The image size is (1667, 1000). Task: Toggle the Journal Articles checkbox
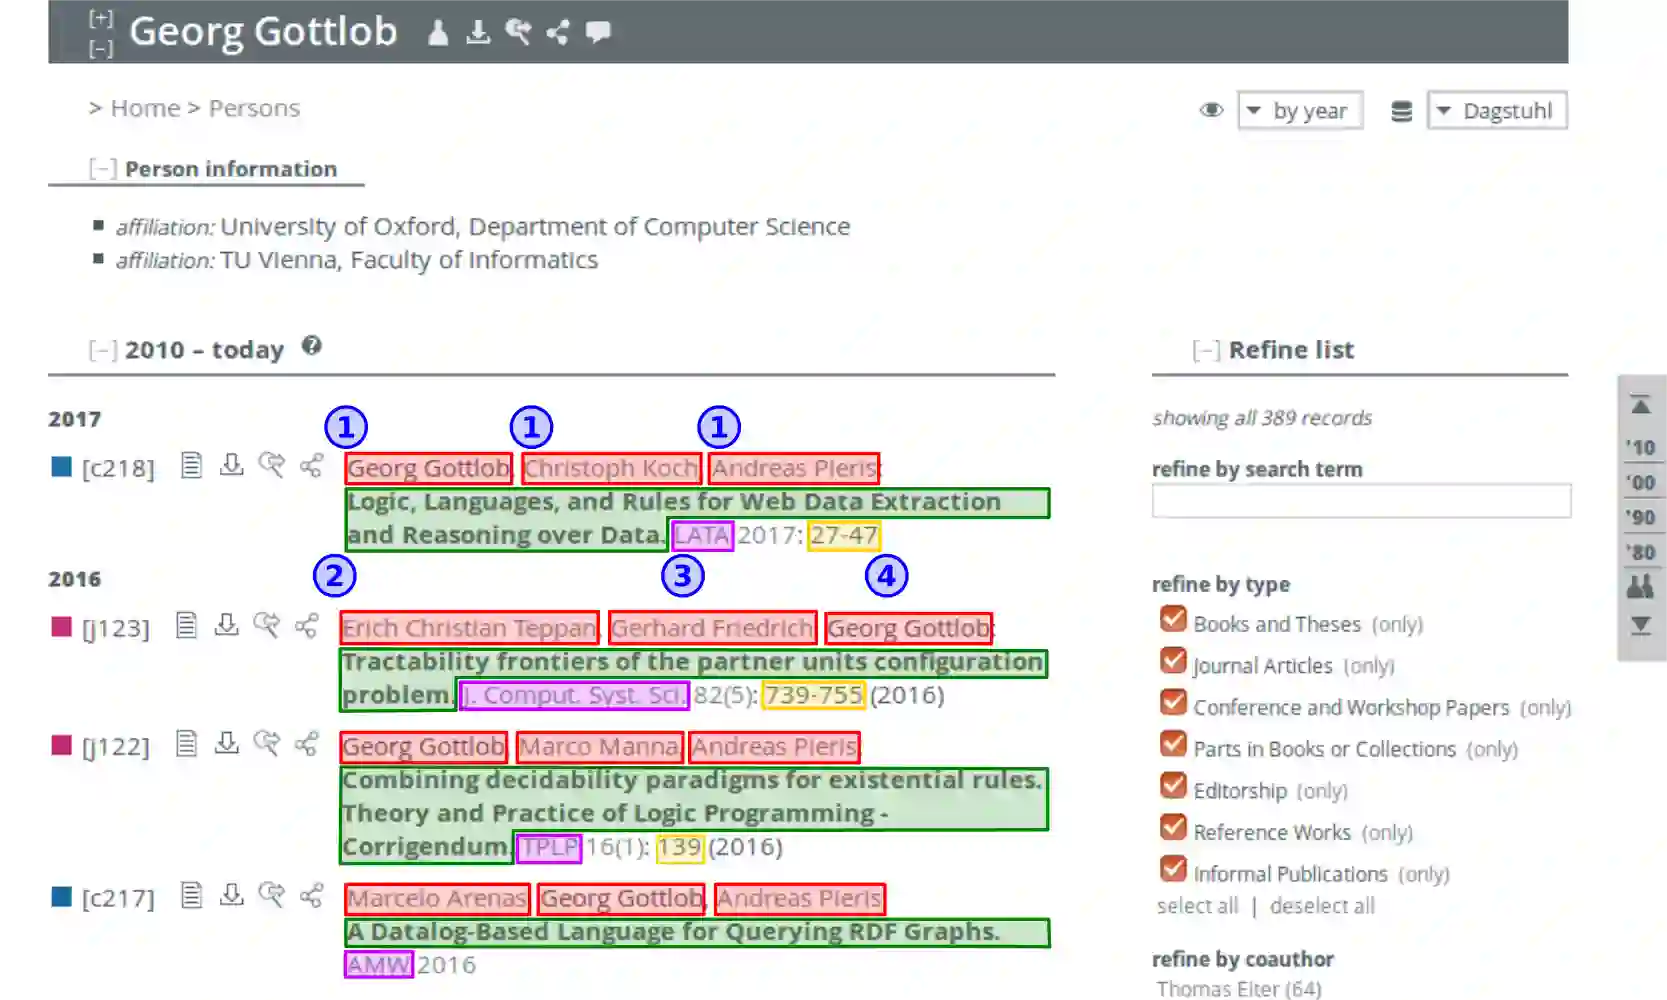pyautogui.click(x=1173, y=661)
